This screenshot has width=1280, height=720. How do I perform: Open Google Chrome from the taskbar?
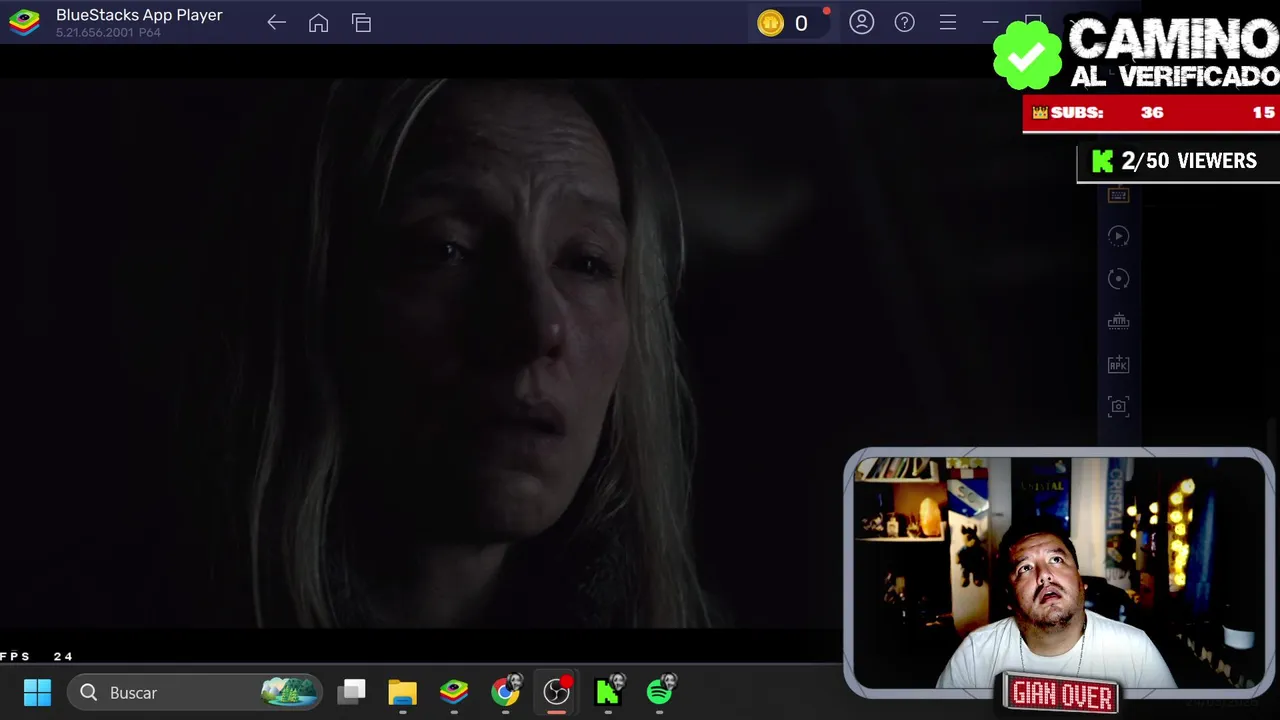(506, 691)
